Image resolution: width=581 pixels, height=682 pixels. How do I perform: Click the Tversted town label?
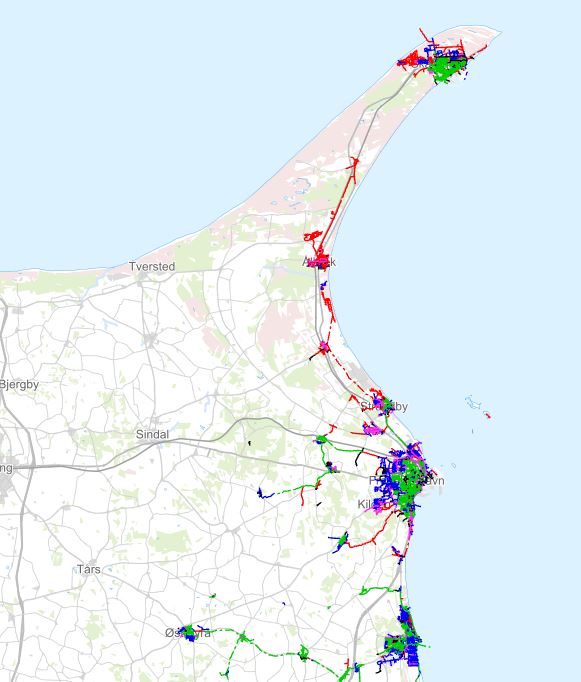[x=152, y=266]
